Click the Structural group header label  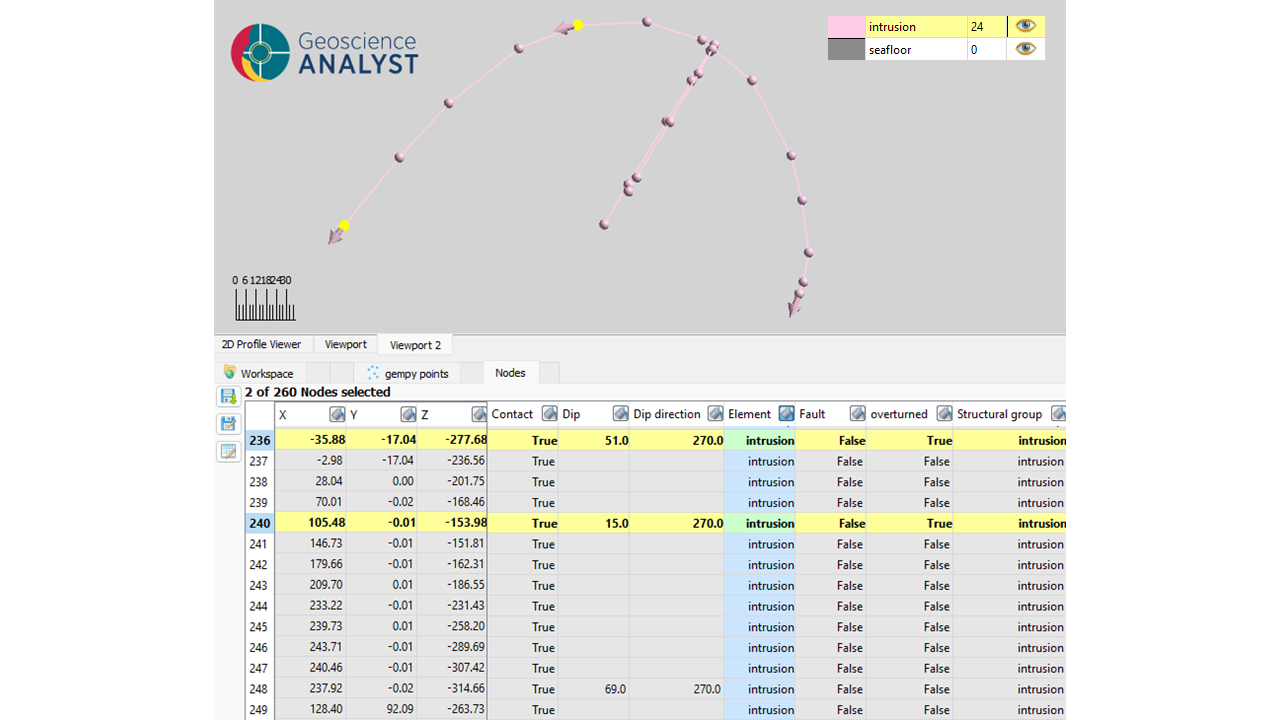tap(999, 414)
